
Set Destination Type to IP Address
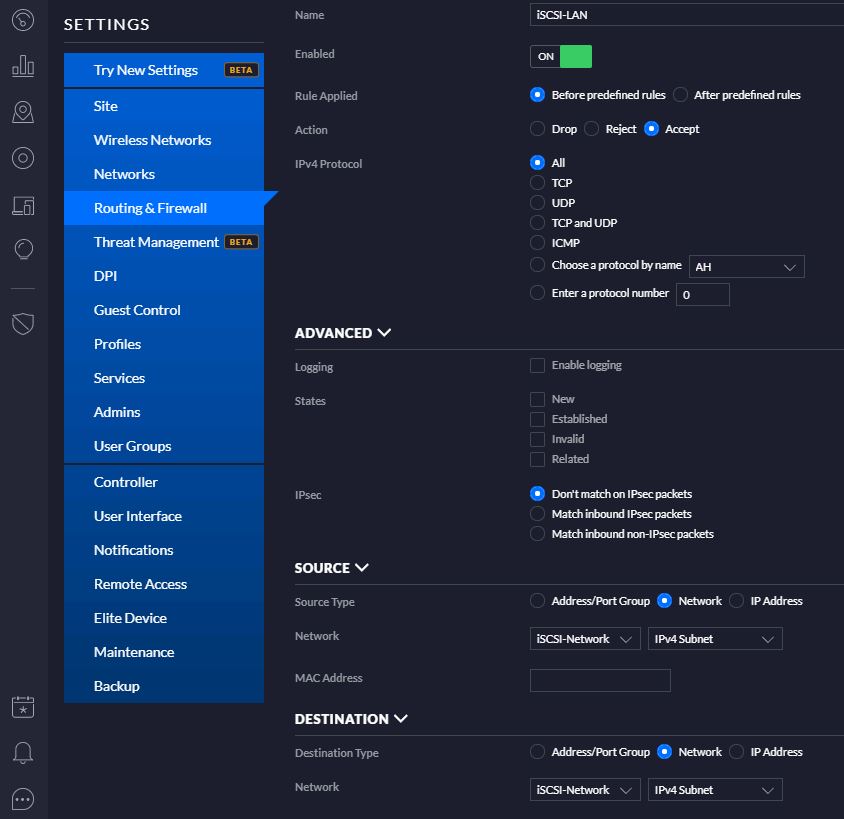[736, 752]
